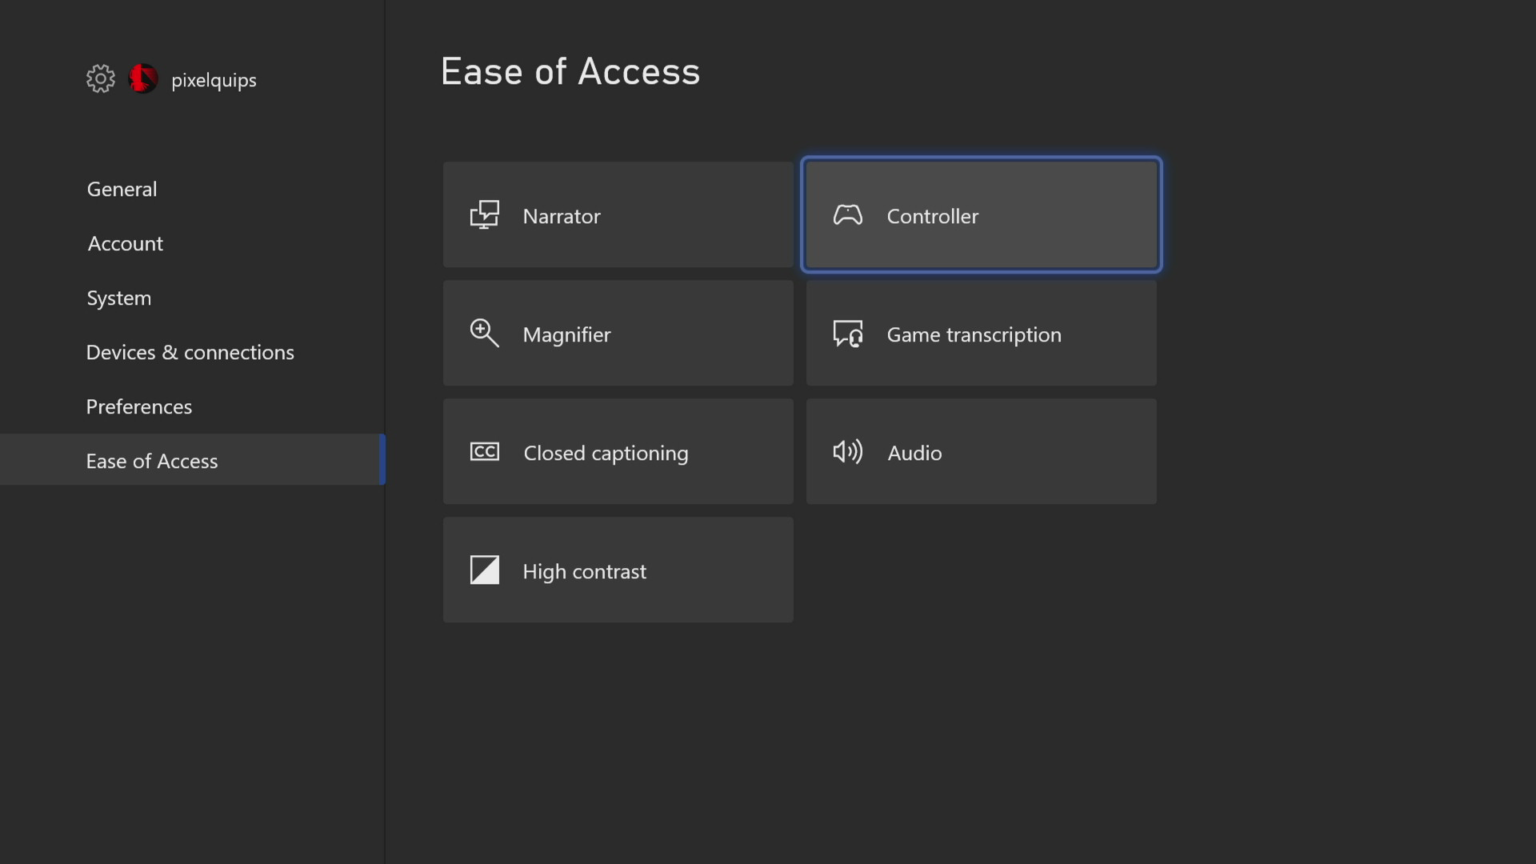1536x864 pixels.
Task: Open the High contrast icon
Action: (x=484, y=569)
